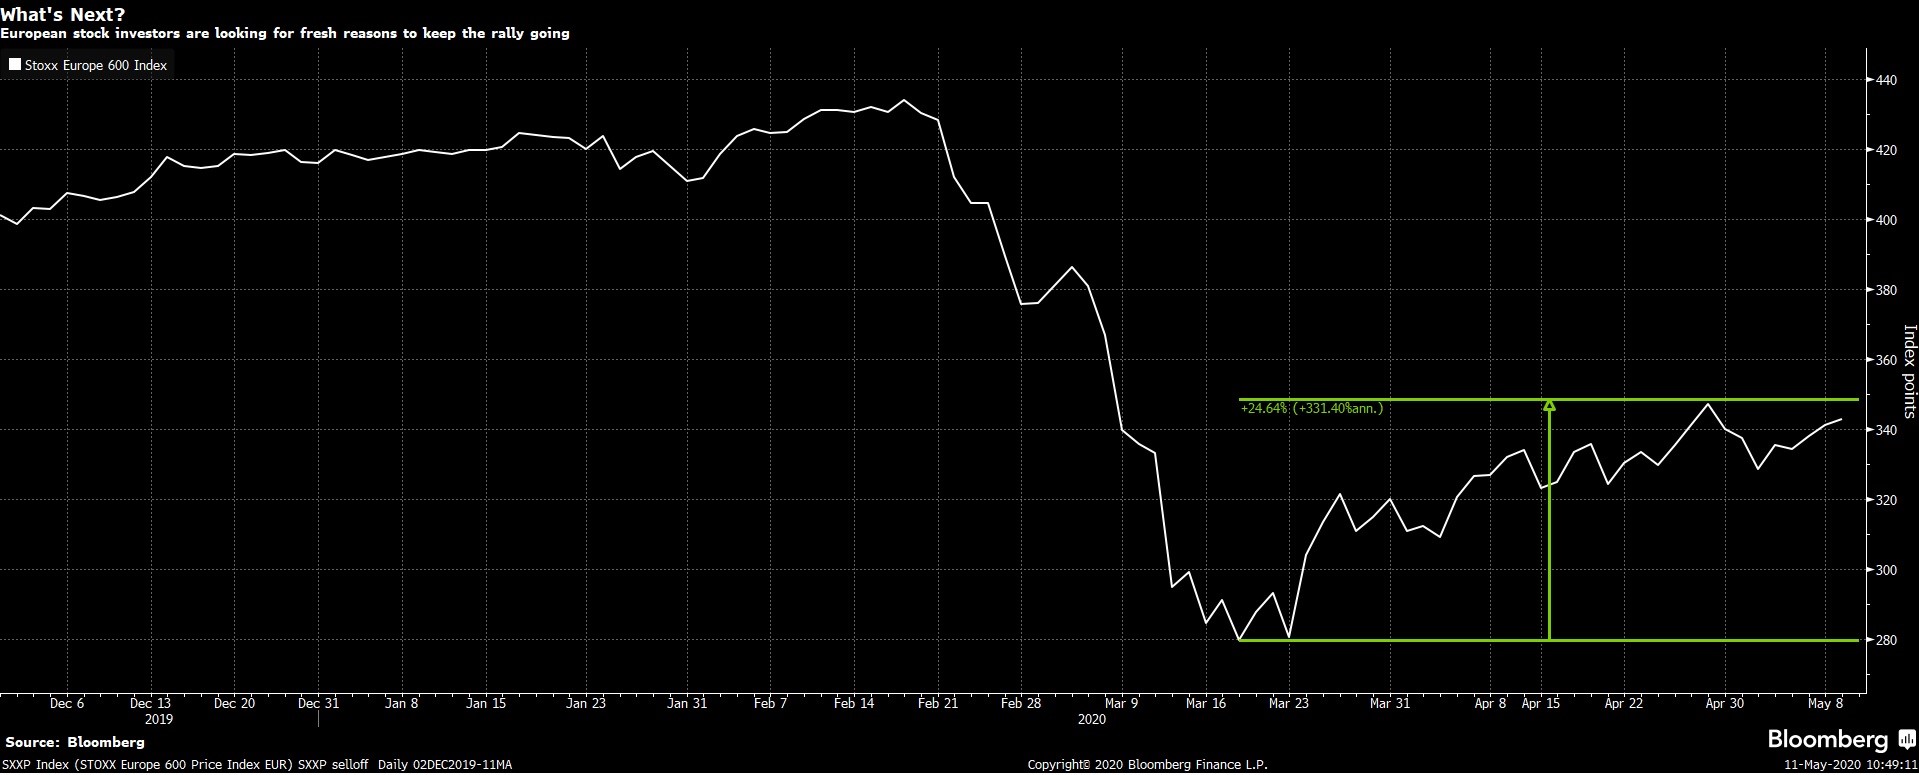Select the 400 value on the price axis
This screenshot has height=775, width=1919.
pyautogui.click(x=1886, y=220)
